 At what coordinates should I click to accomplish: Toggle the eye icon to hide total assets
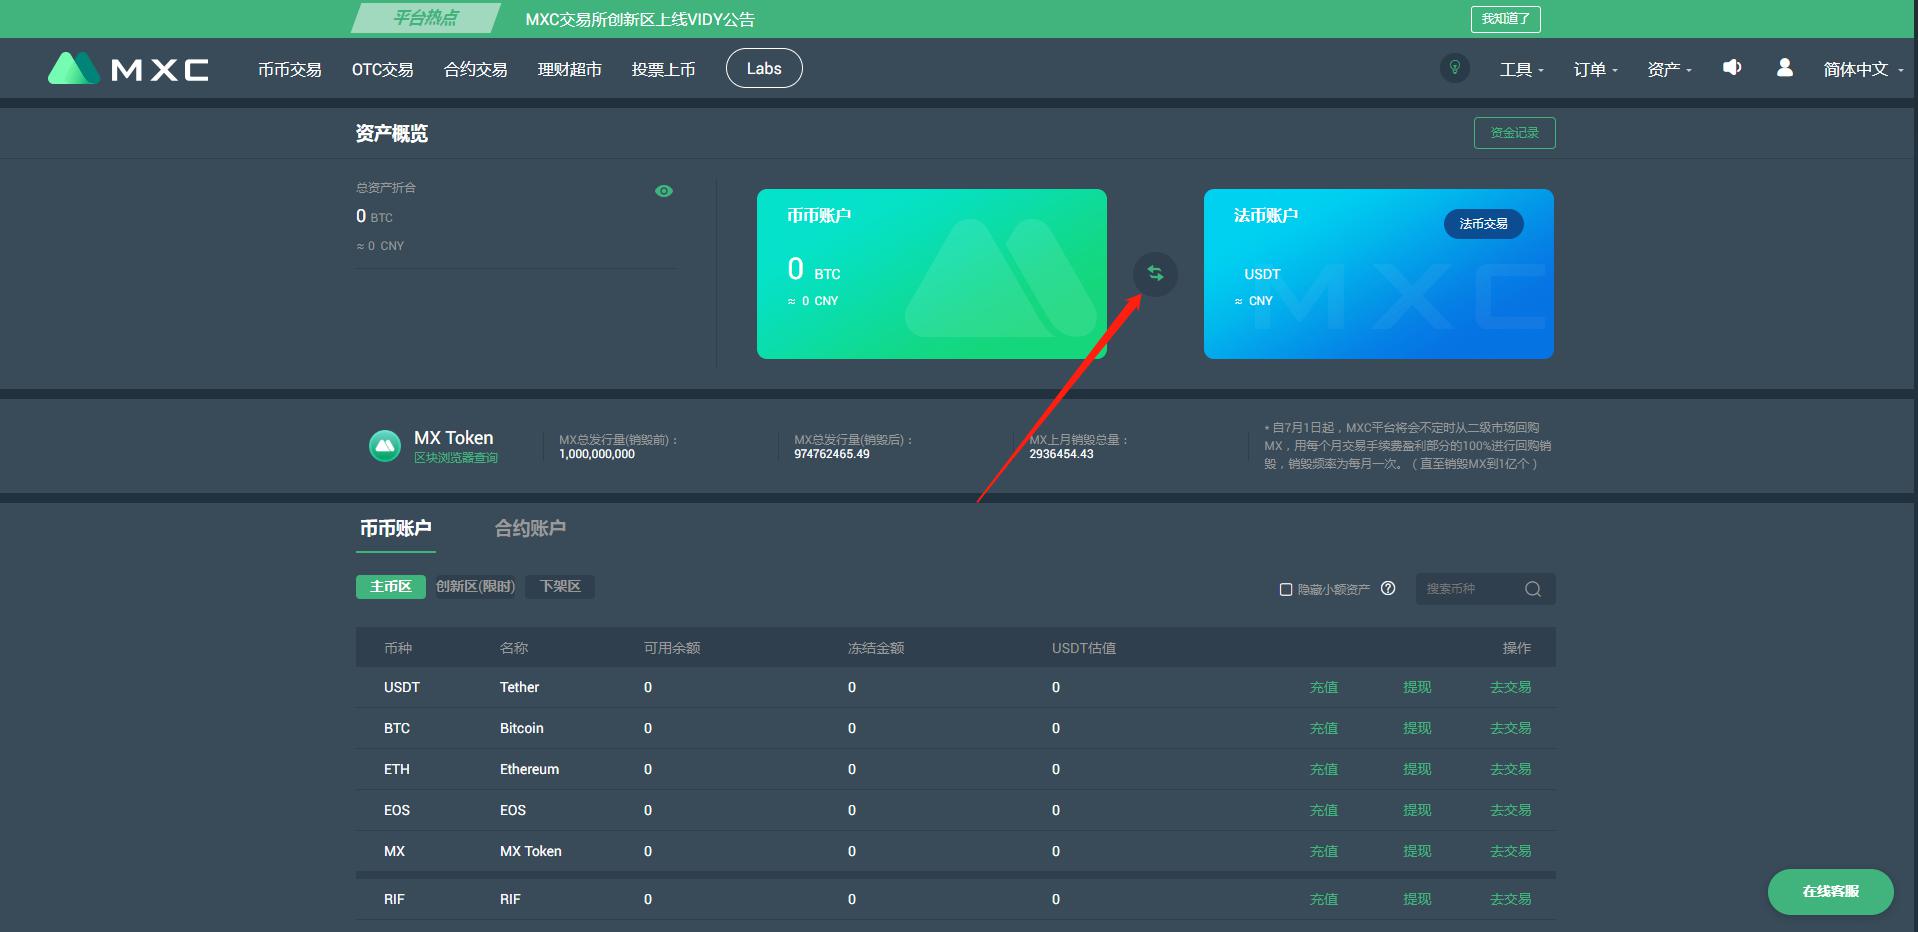(664, 191)
